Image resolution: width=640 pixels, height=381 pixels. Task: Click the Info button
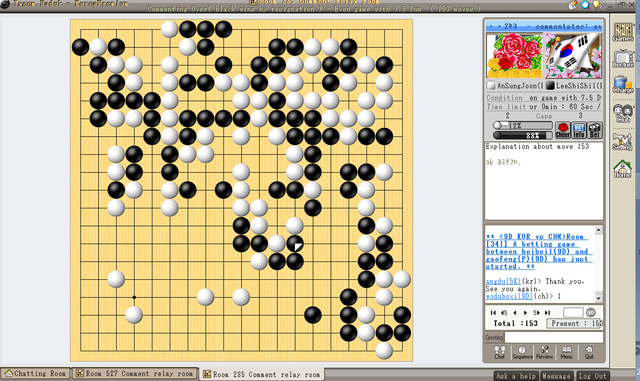pos(579,130)
